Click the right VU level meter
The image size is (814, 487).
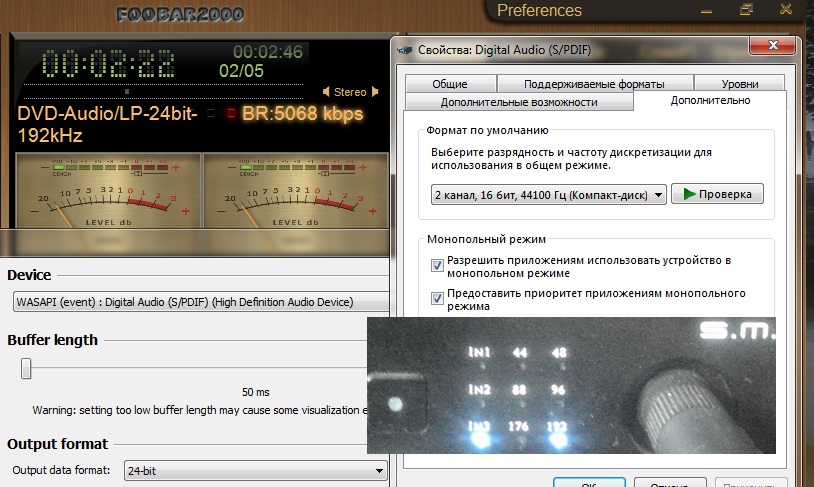pos(294,189)
